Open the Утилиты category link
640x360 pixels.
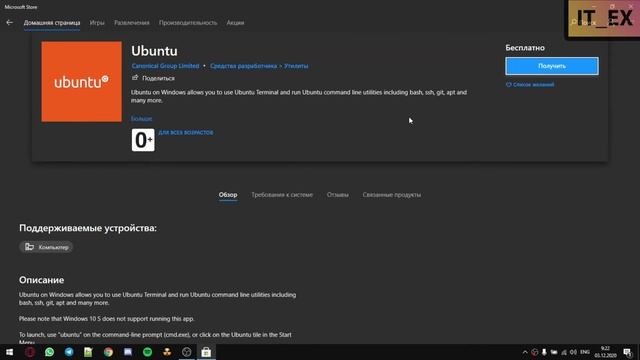[296, 66]
